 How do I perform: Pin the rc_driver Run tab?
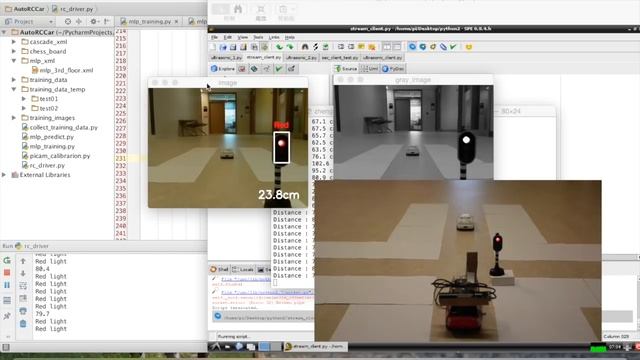point(7,316)
